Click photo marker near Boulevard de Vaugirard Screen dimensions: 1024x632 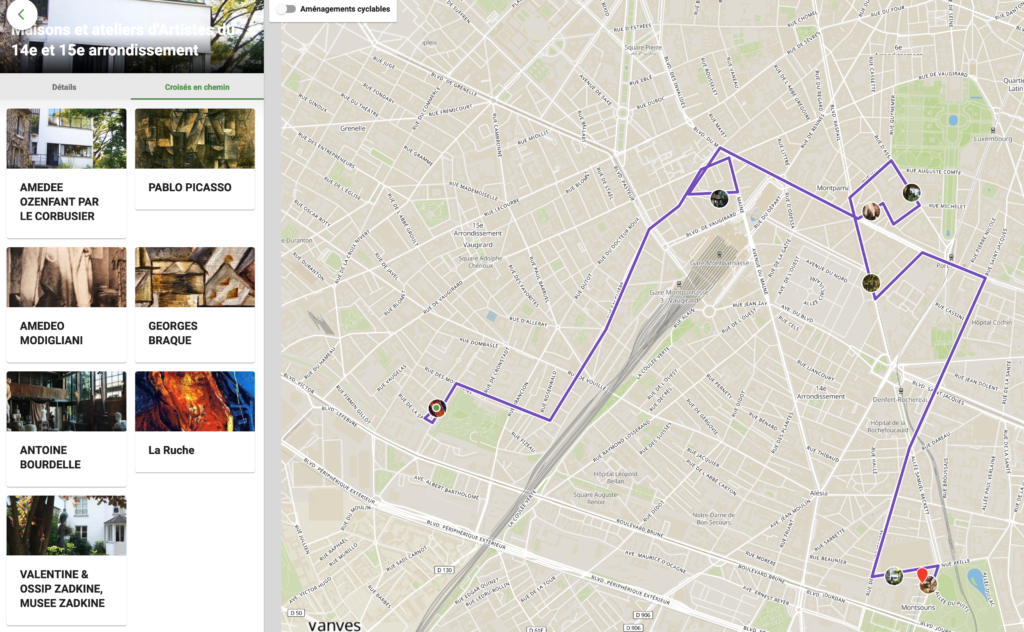click(719, 198)
